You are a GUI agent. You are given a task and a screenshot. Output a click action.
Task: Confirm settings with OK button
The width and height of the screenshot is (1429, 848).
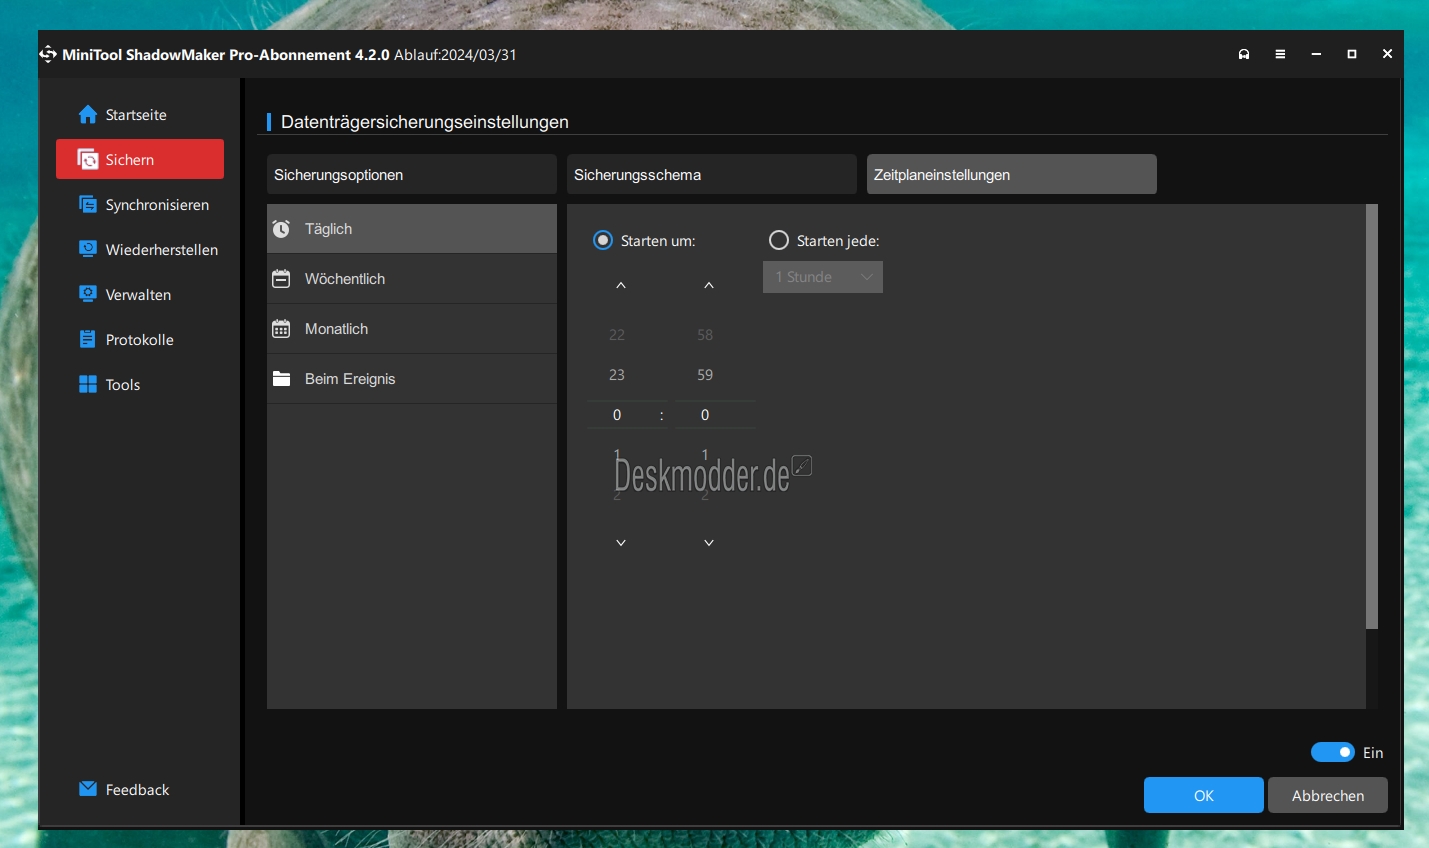tap(1204, 795)
